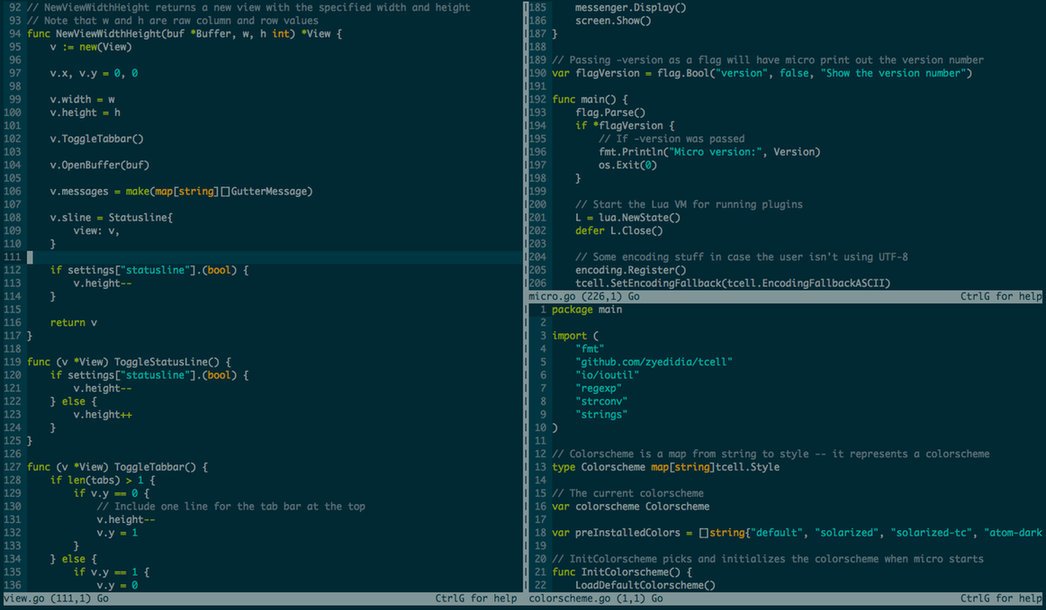This screenshot has height=610, width=1046.
Task: Click the line "os.Exit(0)"
Action: click(x=628, y=165)
